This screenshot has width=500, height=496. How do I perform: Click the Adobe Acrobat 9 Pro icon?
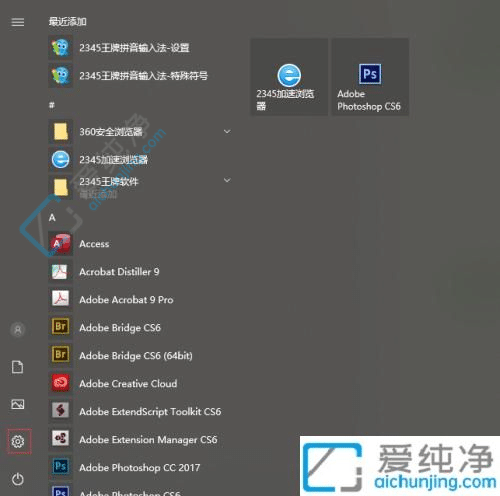click(60, 299)
